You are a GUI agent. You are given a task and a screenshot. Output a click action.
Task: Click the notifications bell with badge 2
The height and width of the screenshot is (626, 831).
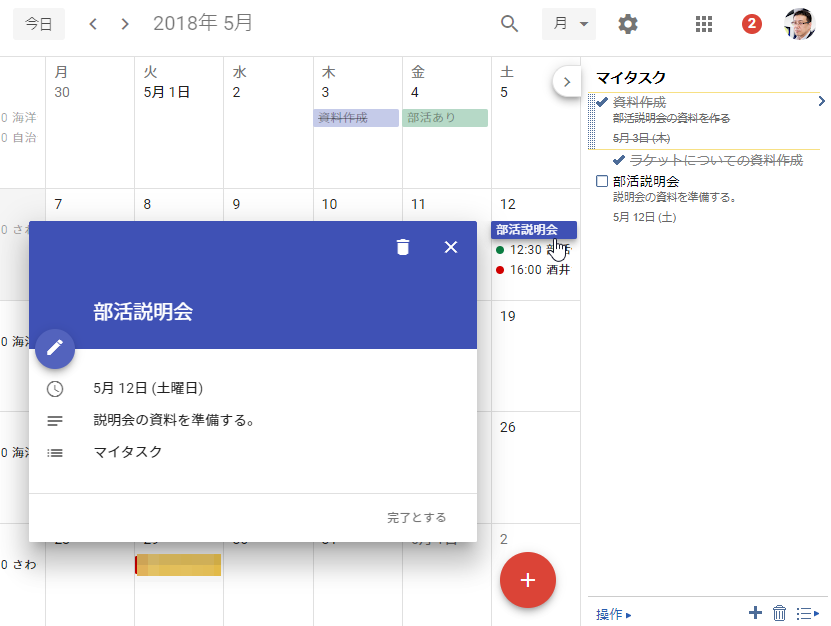(x=751, y=23)
